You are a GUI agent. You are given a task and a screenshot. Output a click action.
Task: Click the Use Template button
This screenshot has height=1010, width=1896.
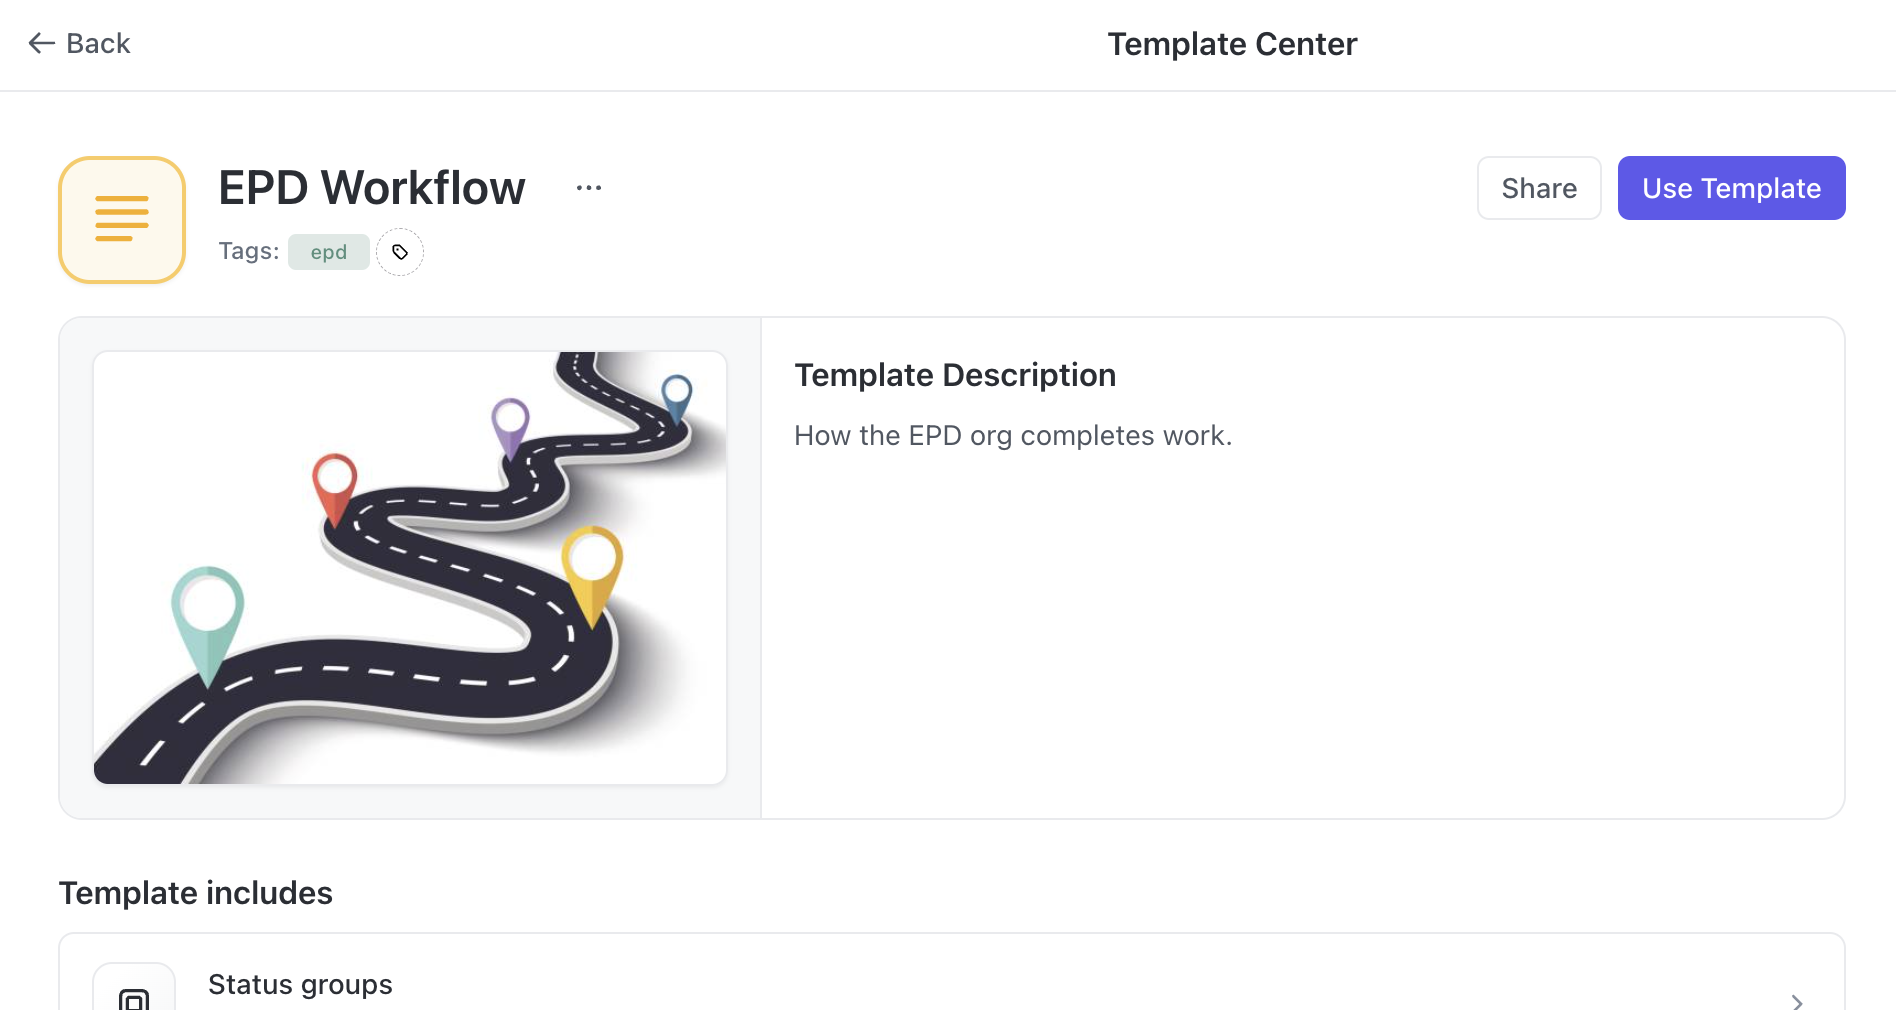click(1731, 188)
